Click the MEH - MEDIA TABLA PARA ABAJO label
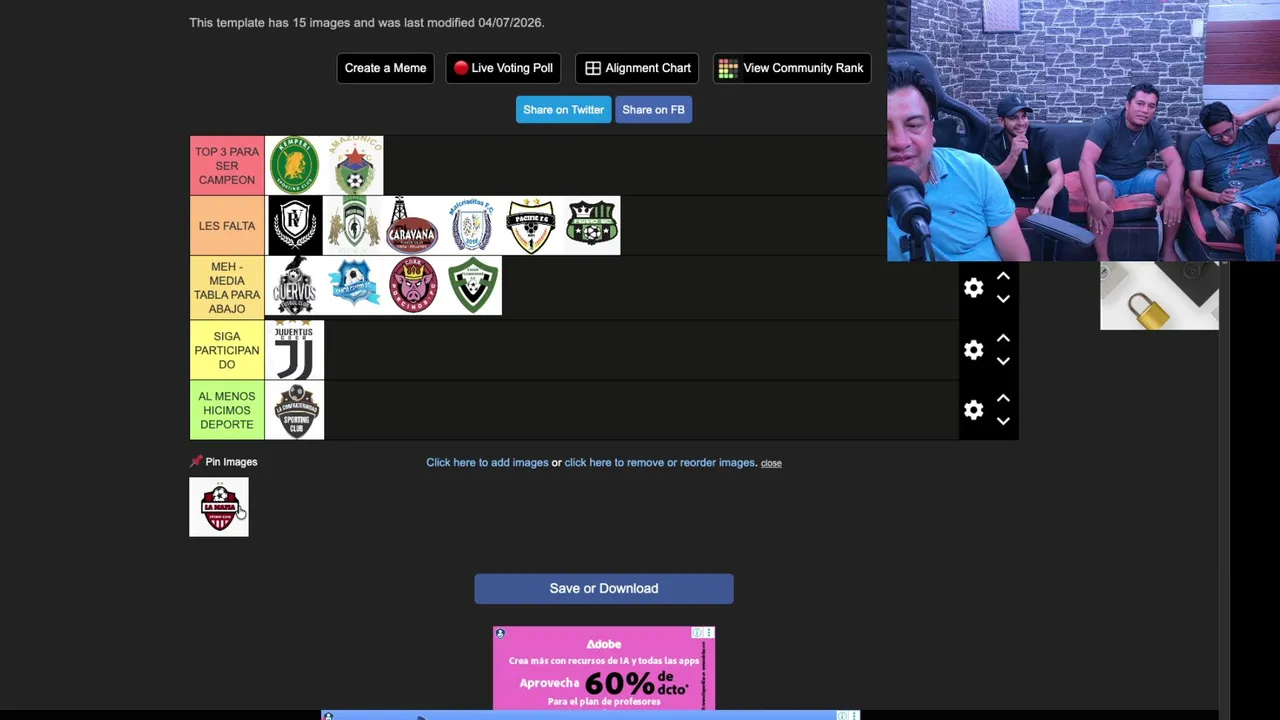The image size is (1280, 720). [x=227, y=288]
